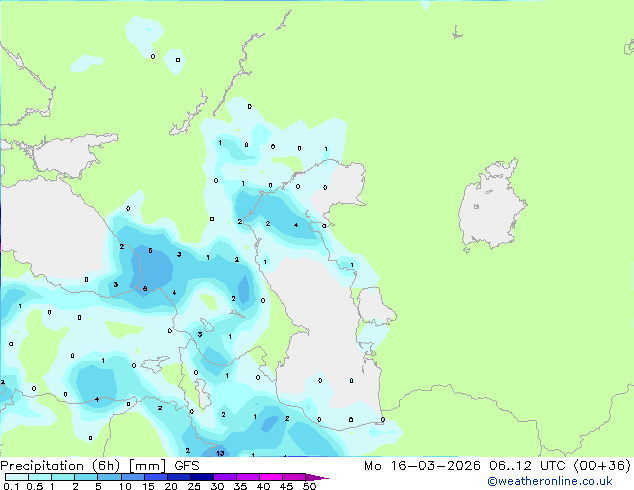The height and width of the screenshot is (490, 634).
Task: Click legend label '10'
Action: pyautogui.click(x=125, y=486)
